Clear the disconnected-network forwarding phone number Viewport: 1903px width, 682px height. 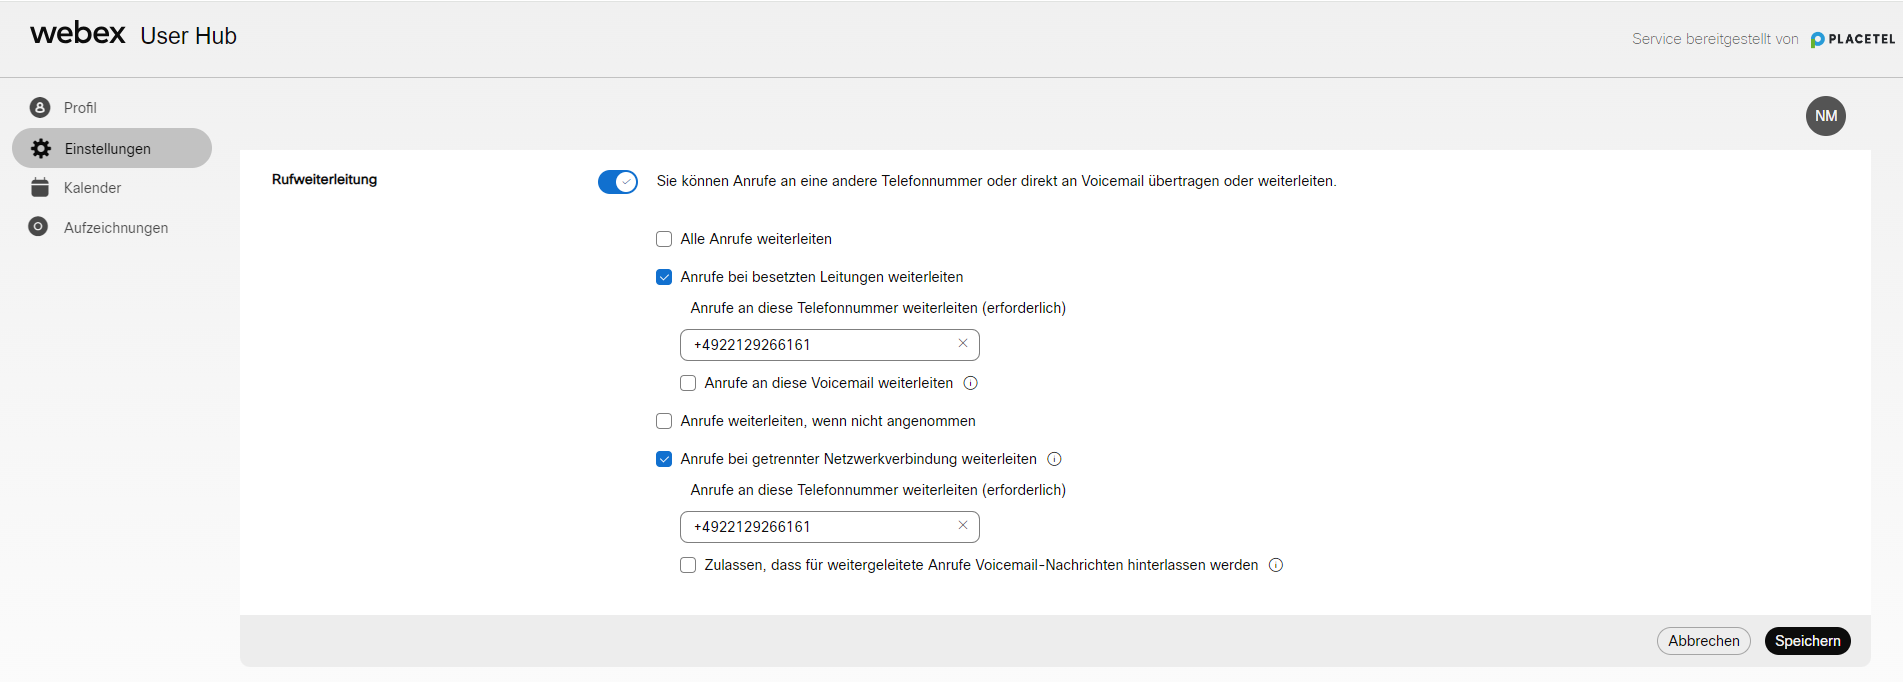pos(963,526)
